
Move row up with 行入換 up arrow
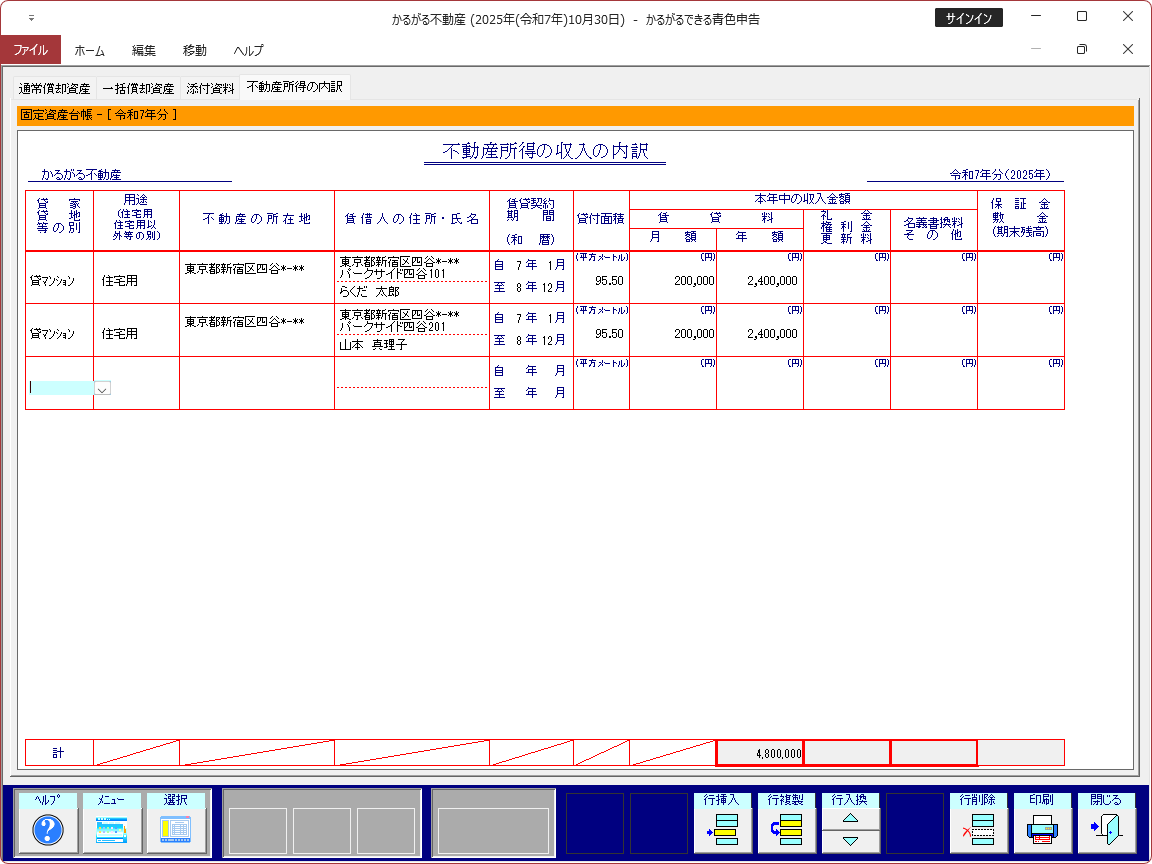pos(850,818)
